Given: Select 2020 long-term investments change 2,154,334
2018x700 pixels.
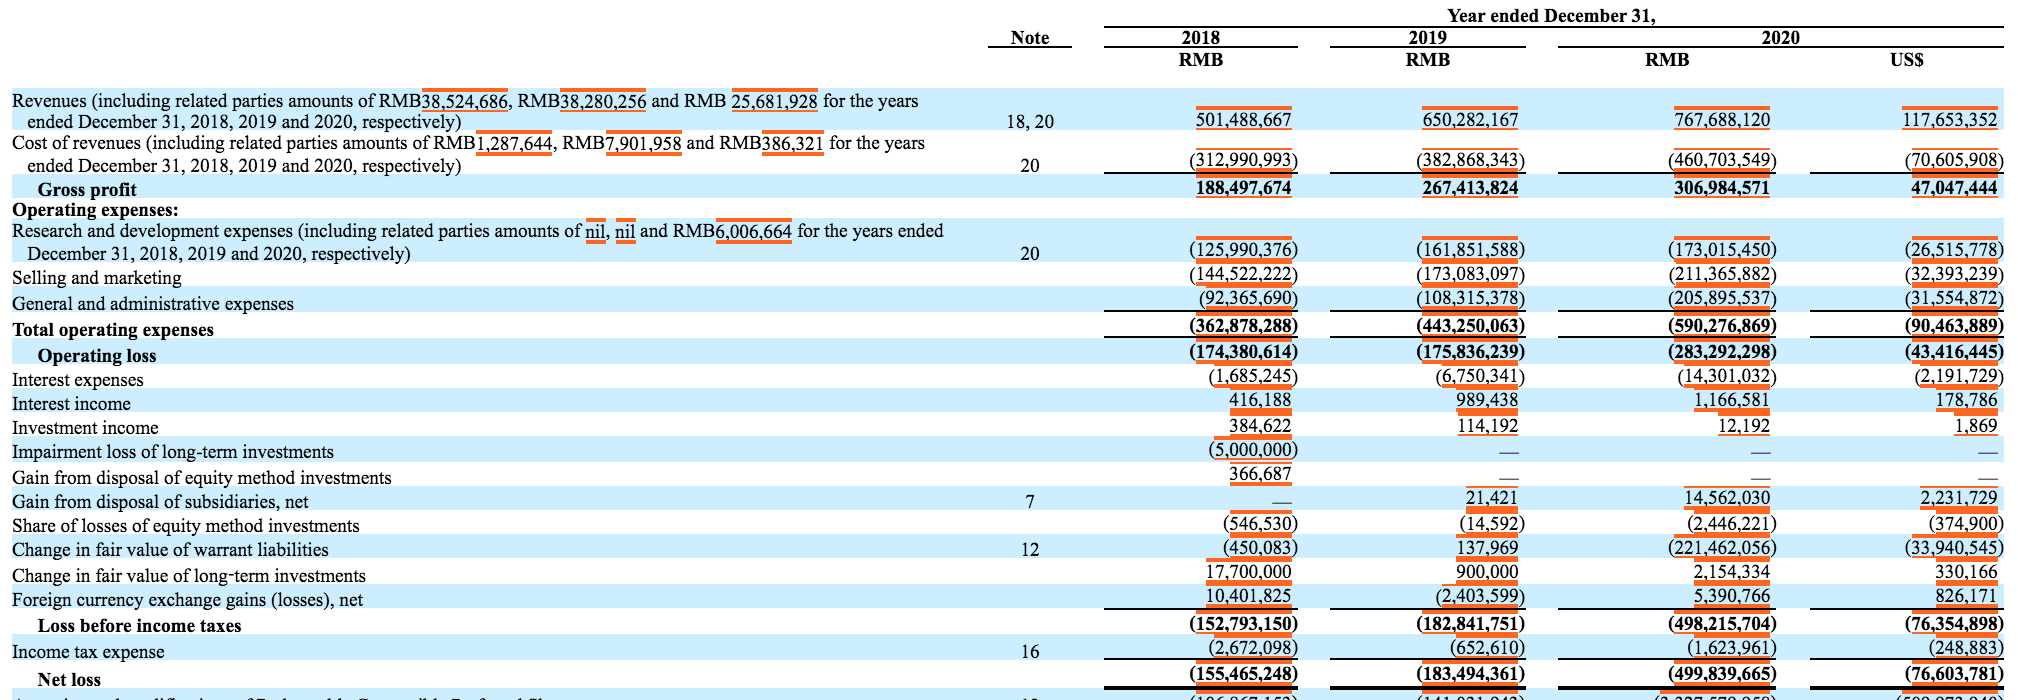Looking at the screenshot, I should coord(1731,572).
